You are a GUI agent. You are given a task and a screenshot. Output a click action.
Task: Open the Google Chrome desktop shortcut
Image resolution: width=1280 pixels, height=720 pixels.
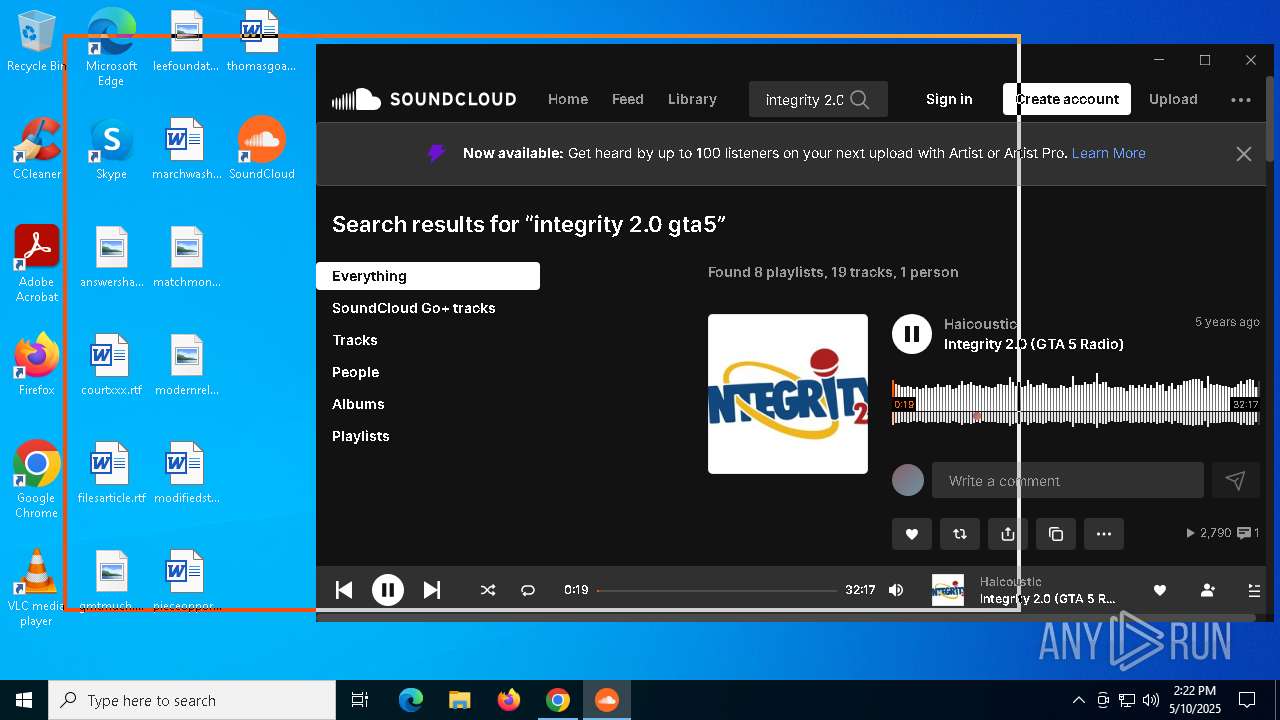click(36, 479)
